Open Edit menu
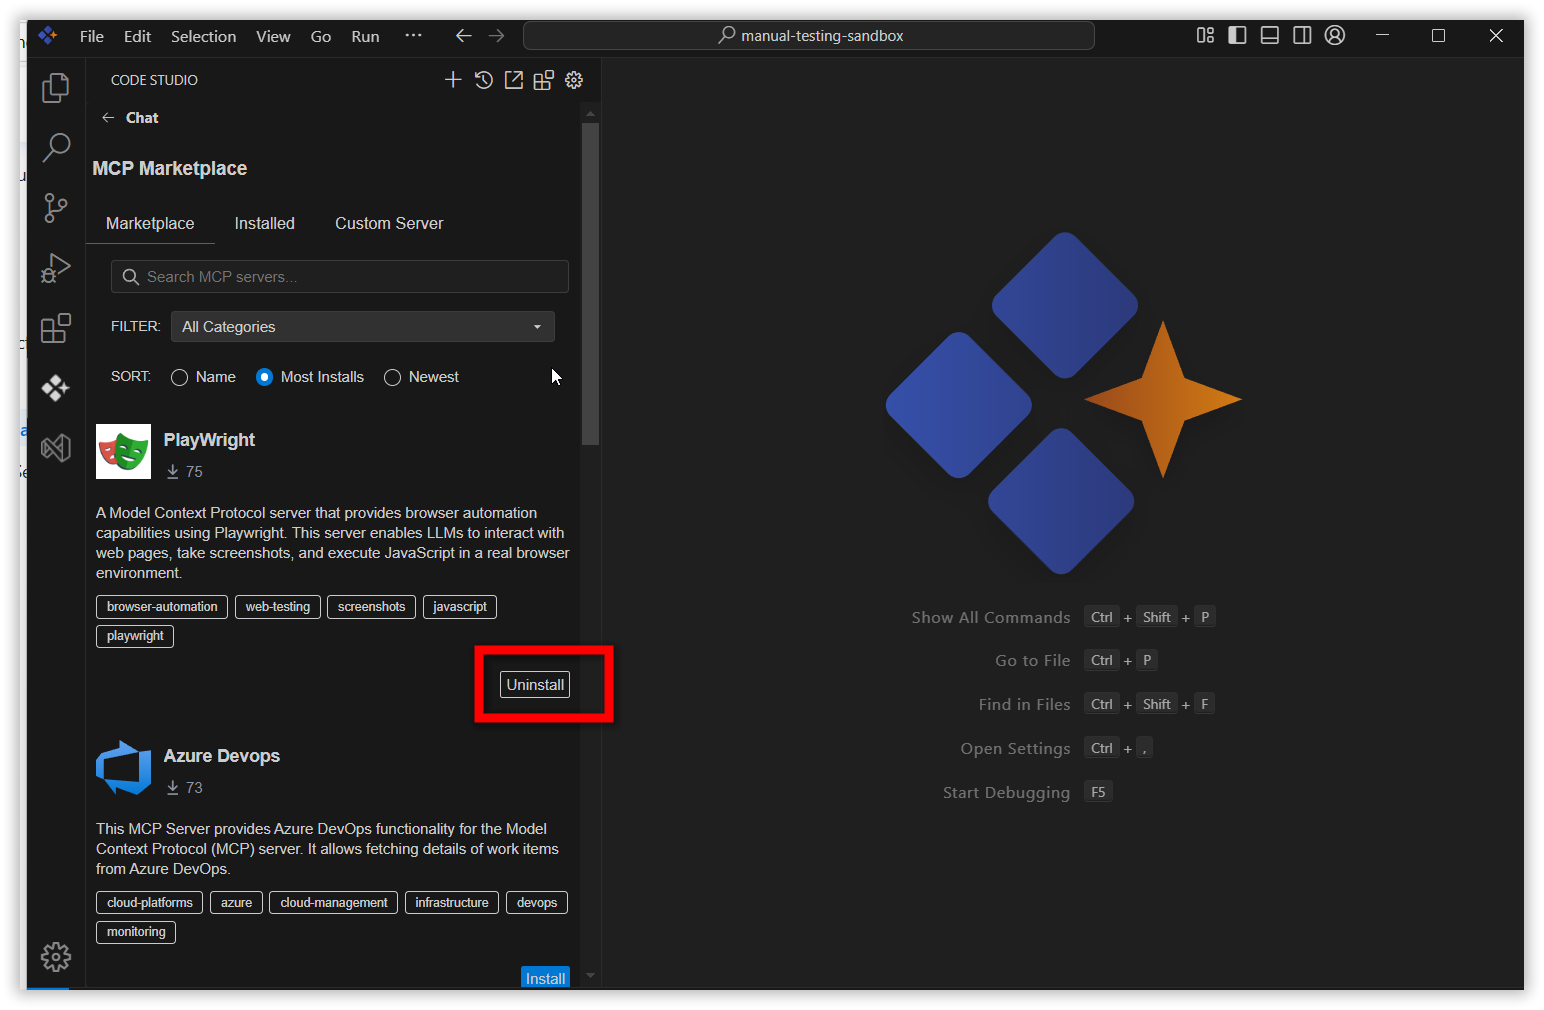 point(137,36)
